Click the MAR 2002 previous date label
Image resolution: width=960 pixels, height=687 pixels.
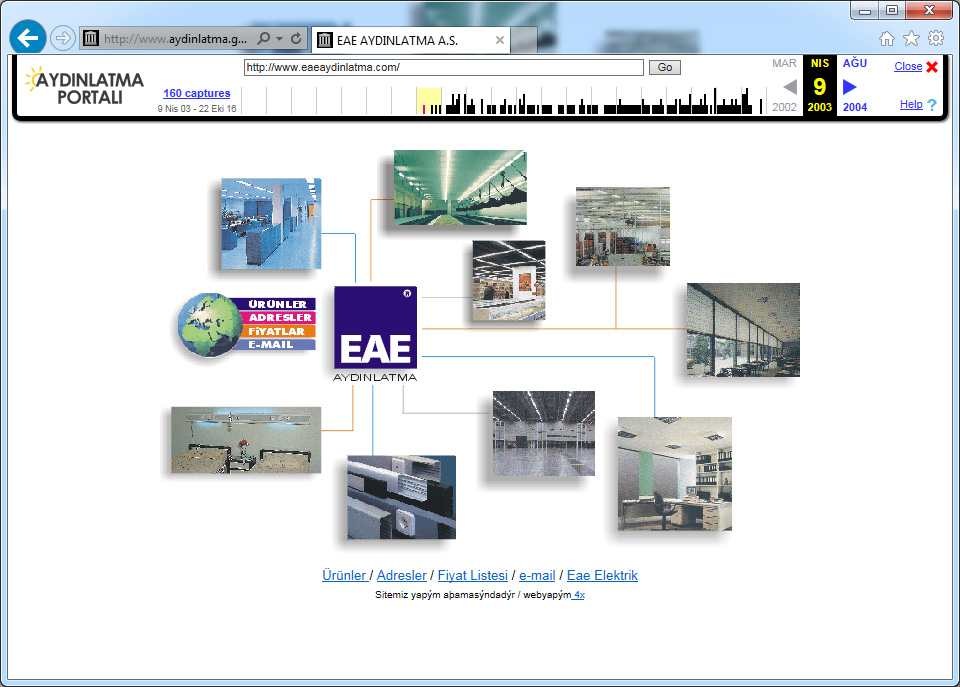click(784, 85)
